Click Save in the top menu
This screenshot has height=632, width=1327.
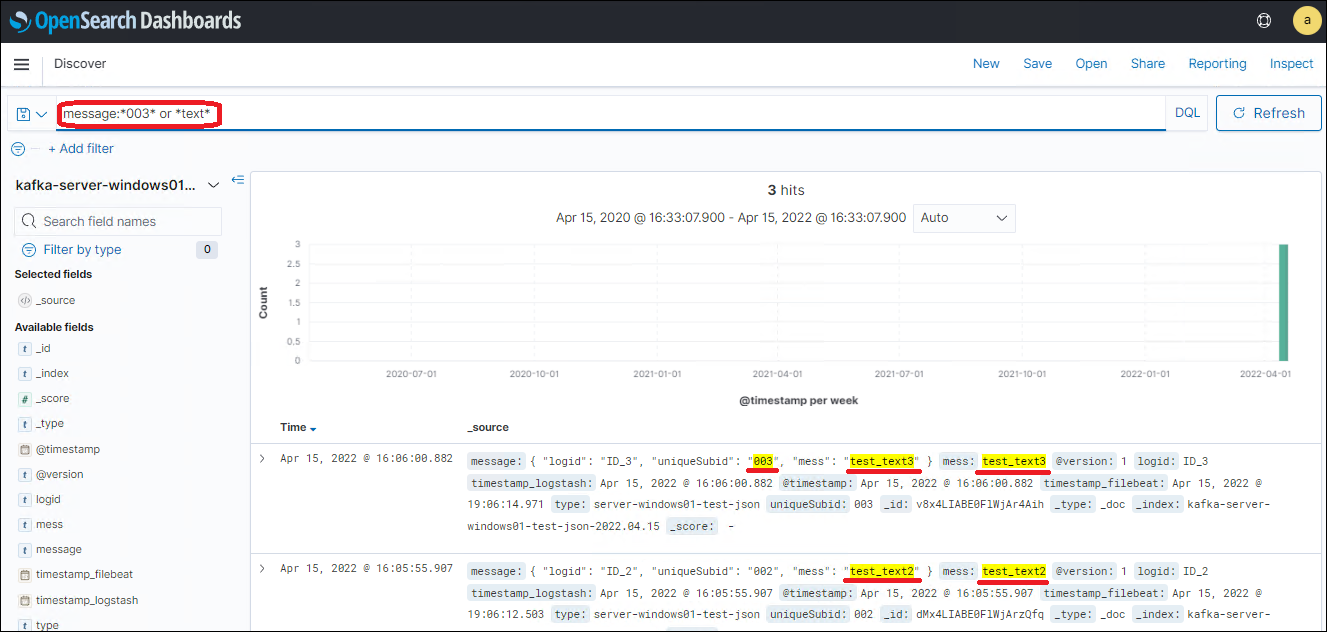(x=1037, y=64)
